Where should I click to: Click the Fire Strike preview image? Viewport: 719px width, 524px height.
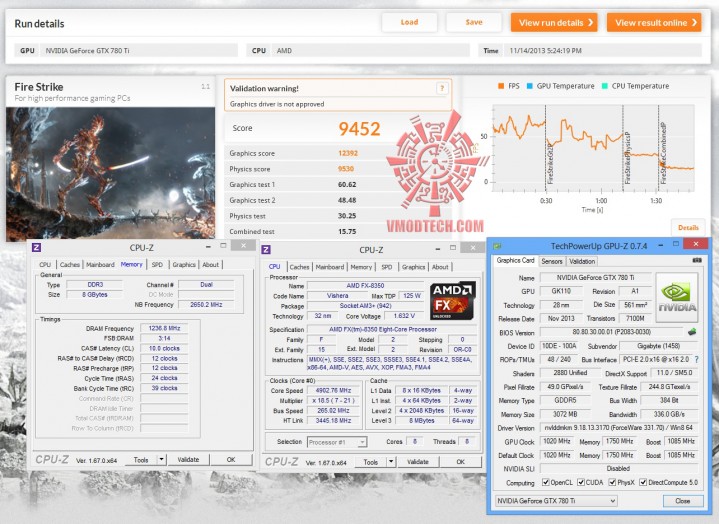(x=111, y=174)
